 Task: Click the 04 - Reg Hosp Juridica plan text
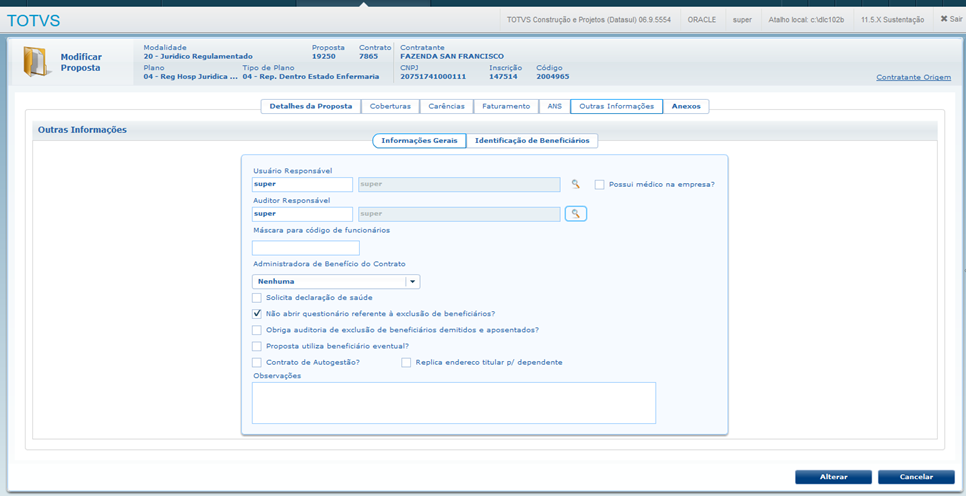[x=190, y=76]
